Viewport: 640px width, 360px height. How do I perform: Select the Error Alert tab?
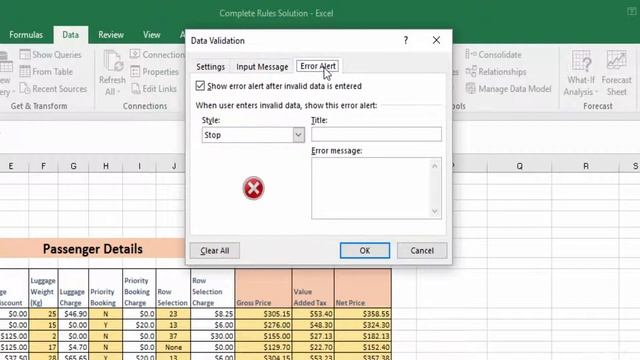tap(318, 66)
